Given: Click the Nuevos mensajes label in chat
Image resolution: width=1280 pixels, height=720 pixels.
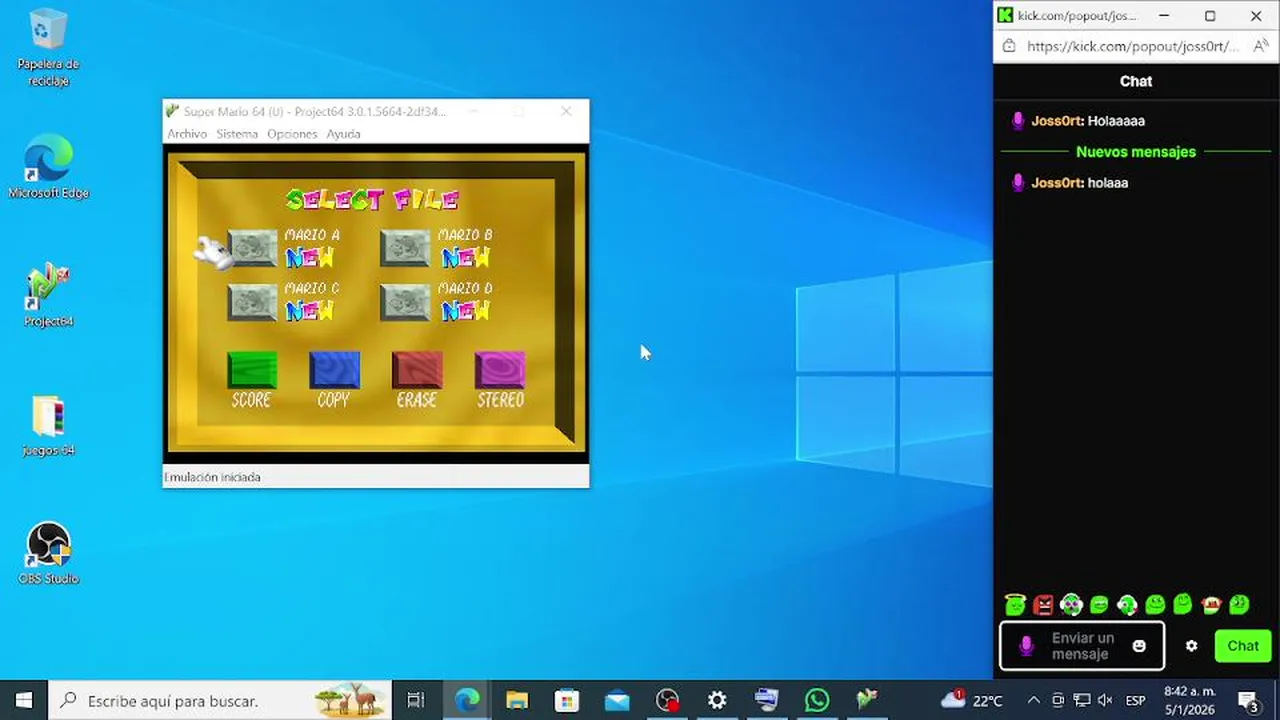Looking at the screenshot, I should 1136,152.
